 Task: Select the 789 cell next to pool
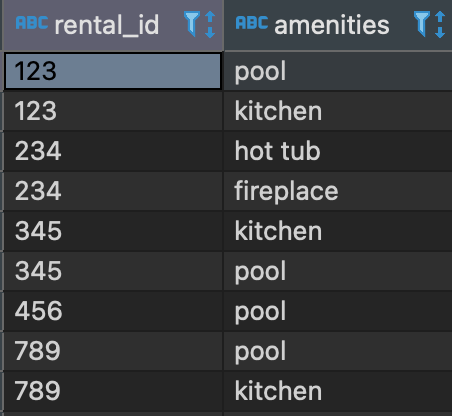[113, 351]
